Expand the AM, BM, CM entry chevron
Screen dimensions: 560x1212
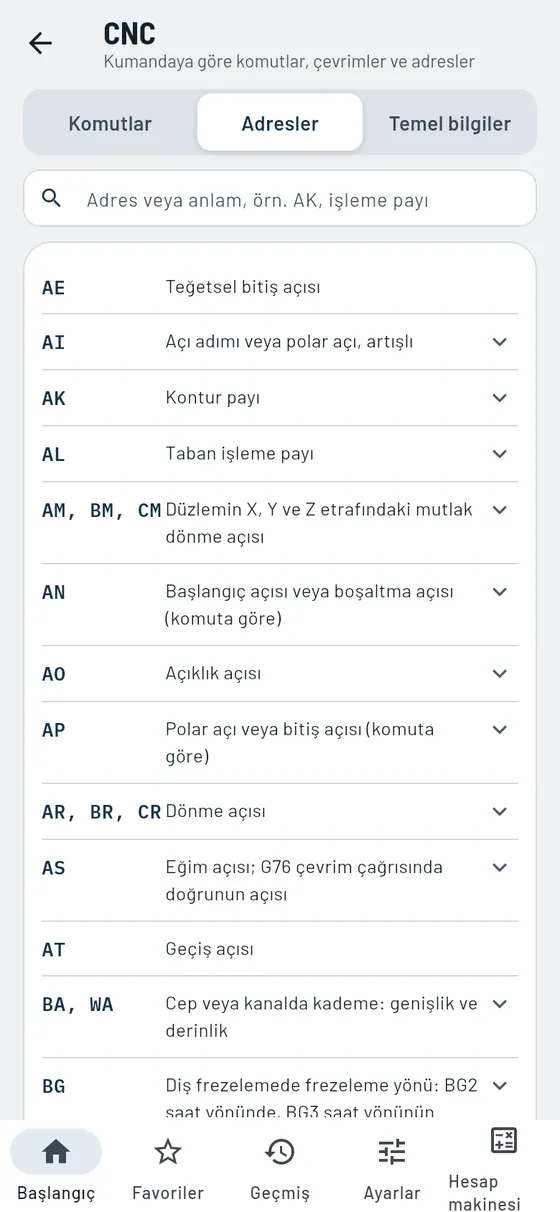tap(500, 510)
